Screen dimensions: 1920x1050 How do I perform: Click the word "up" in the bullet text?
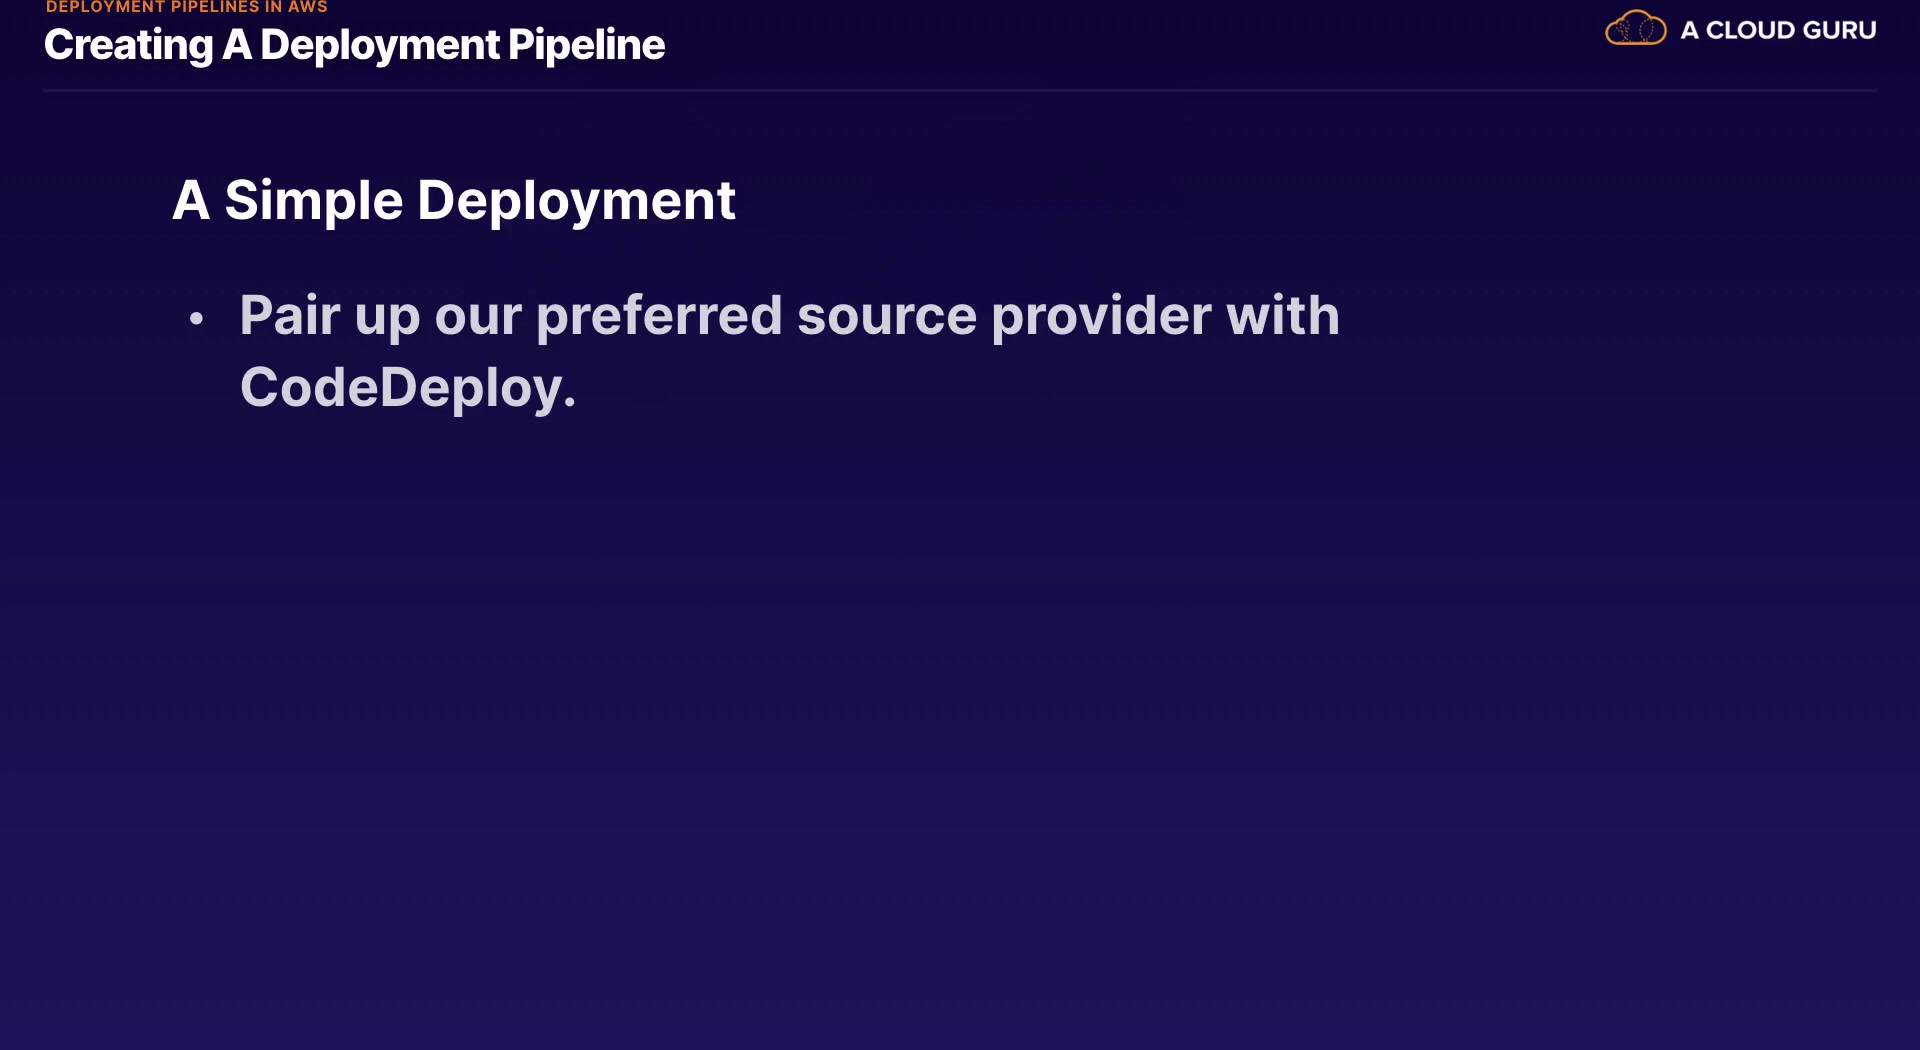[387, 318]
